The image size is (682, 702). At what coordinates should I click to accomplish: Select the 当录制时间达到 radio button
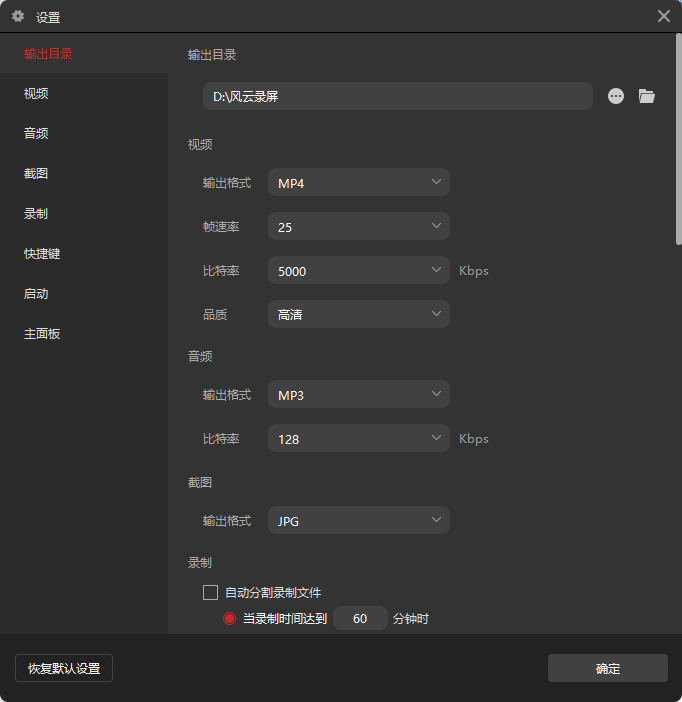click(229, 619)
